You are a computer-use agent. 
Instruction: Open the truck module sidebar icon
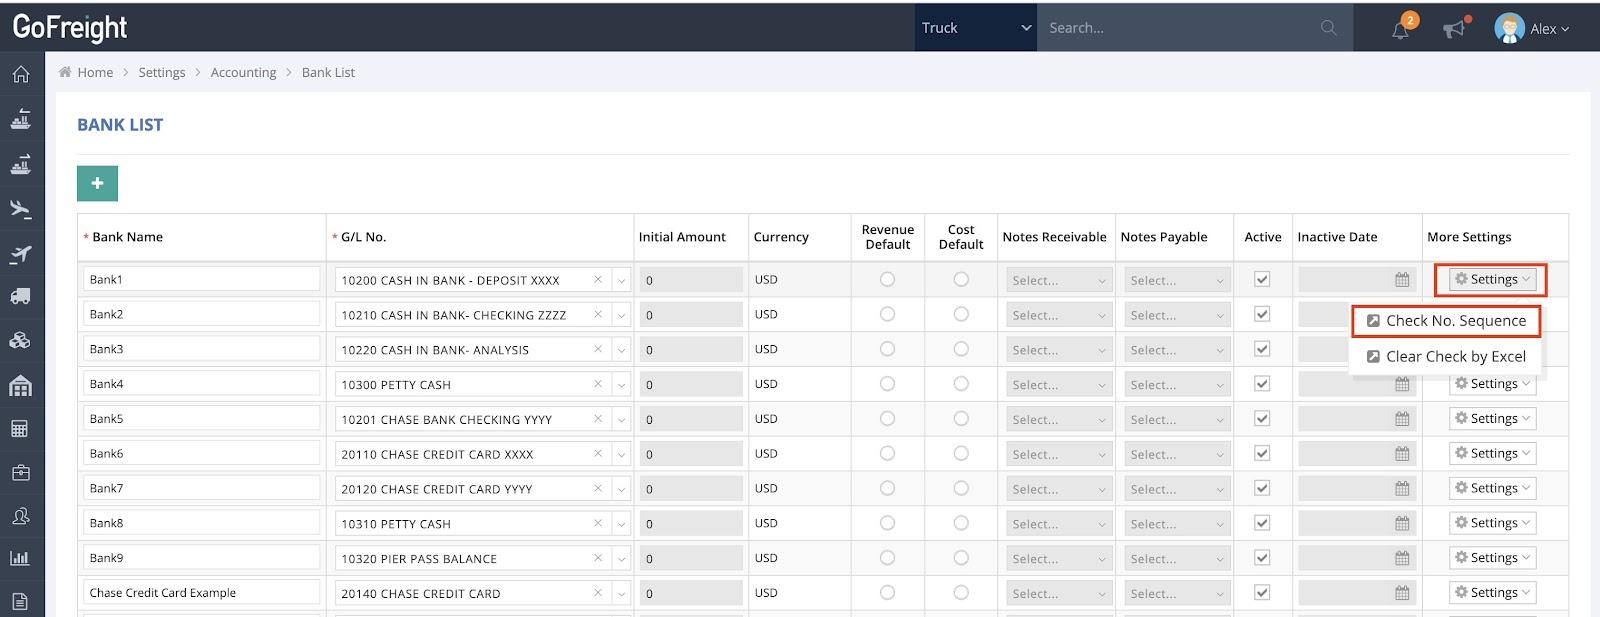(x=21, y=296)
